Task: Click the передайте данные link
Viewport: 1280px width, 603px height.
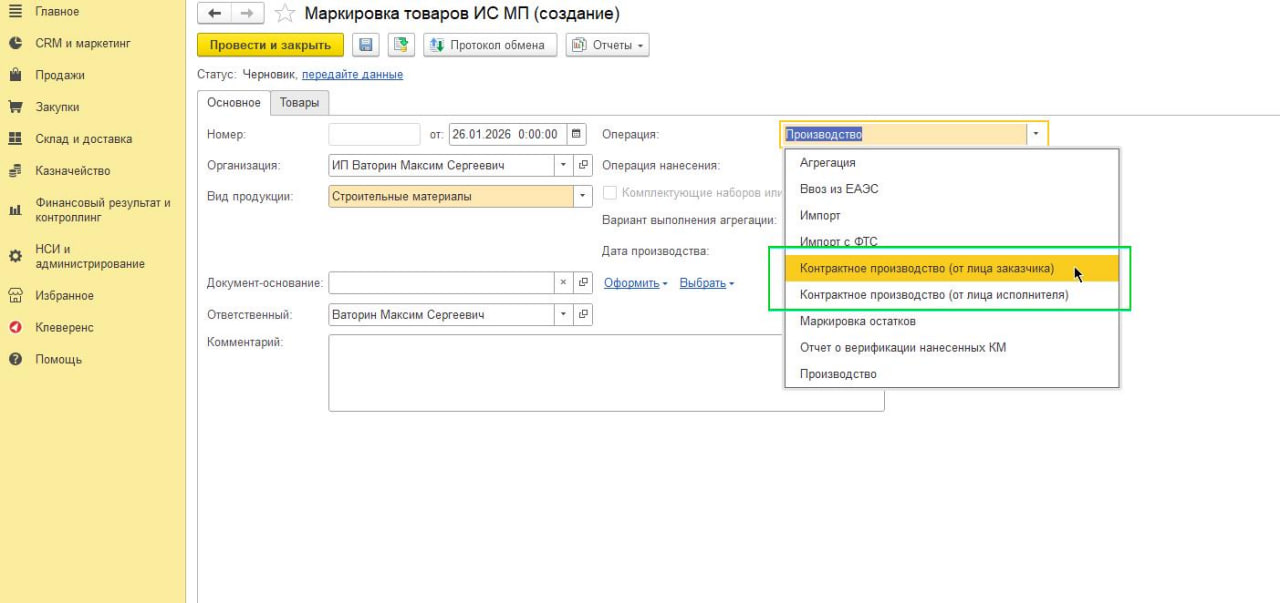Action: 352,74
